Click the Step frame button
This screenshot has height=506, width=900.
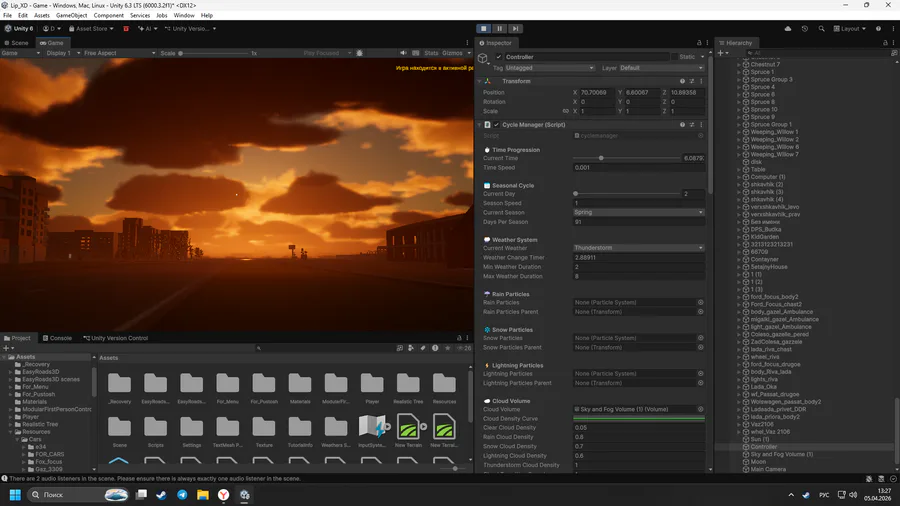click(x=514, y=29)
